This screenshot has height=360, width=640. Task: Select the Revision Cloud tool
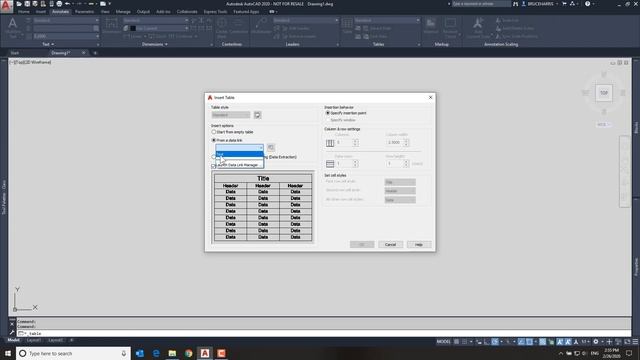click(x=450, y=28)
